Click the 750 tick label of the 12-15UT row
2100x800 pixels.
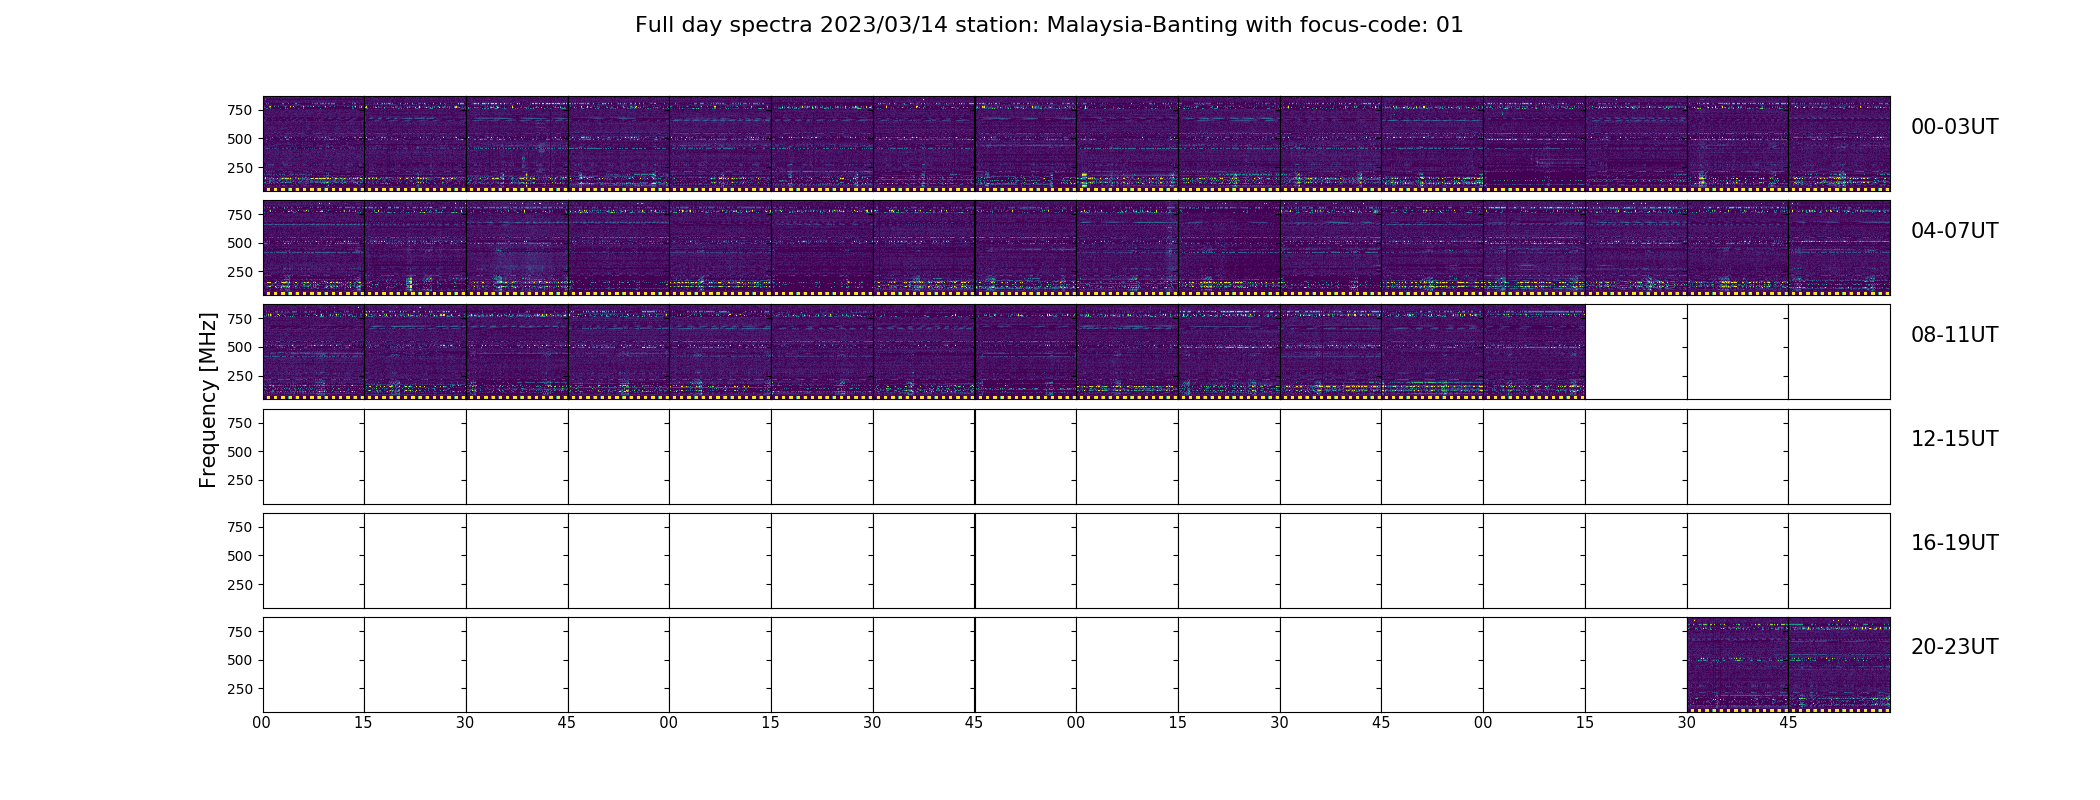(x=239, y=423)
